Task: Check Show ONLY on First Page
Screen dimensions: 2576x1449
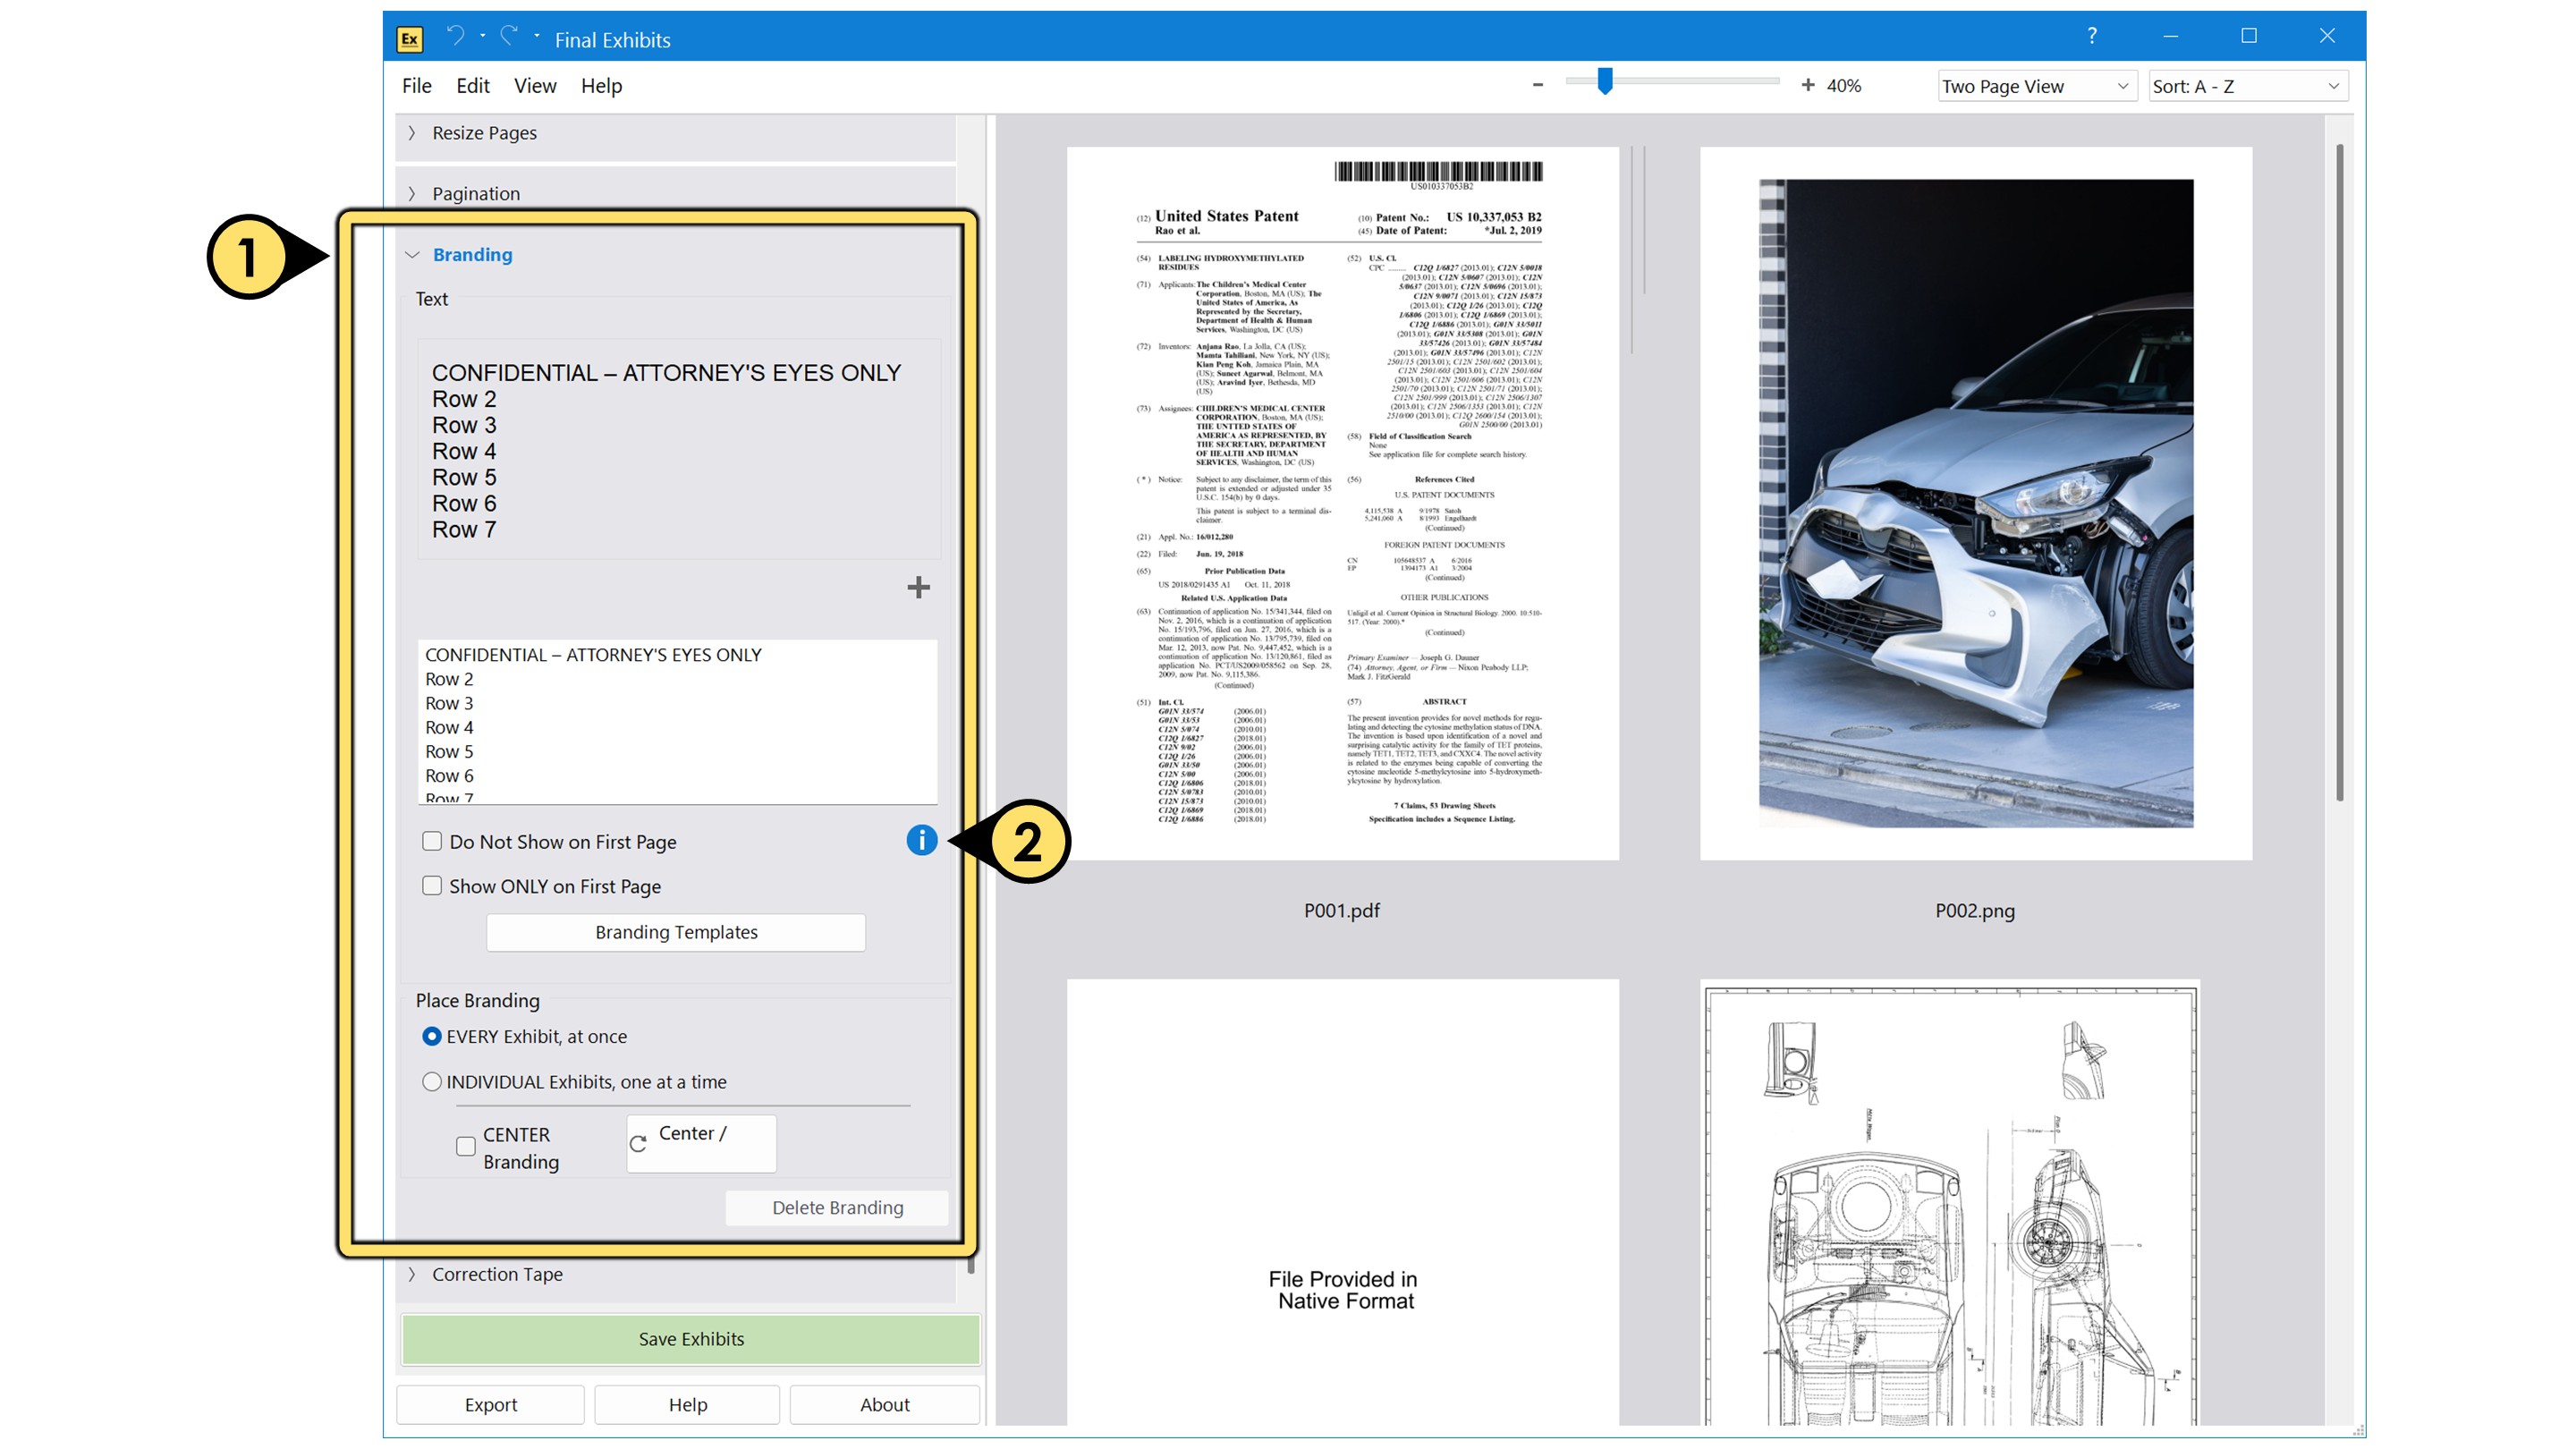Action: (x=432, y=885)
